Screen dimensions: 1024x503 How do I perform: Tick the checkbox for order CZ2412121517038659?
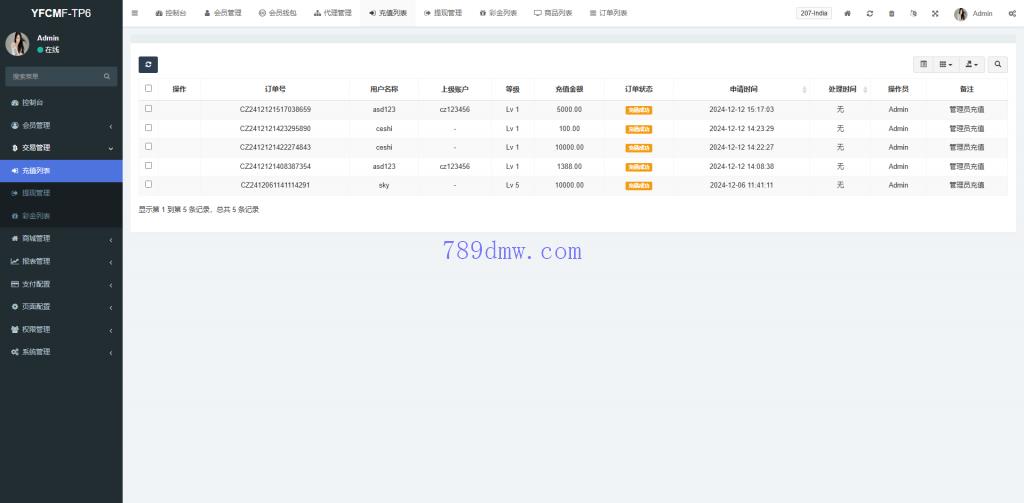pyautogui.click(x=149, y=109)
